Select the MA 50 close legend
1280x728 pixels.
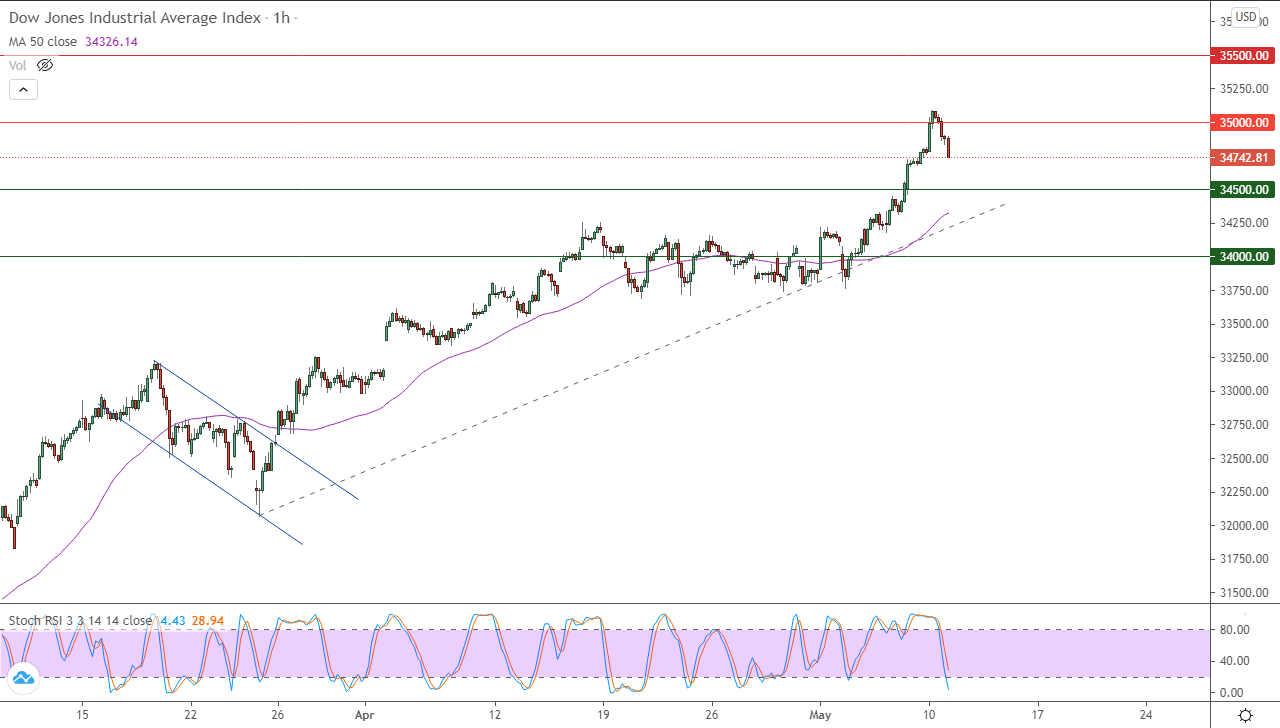click(x=44, y=42)
